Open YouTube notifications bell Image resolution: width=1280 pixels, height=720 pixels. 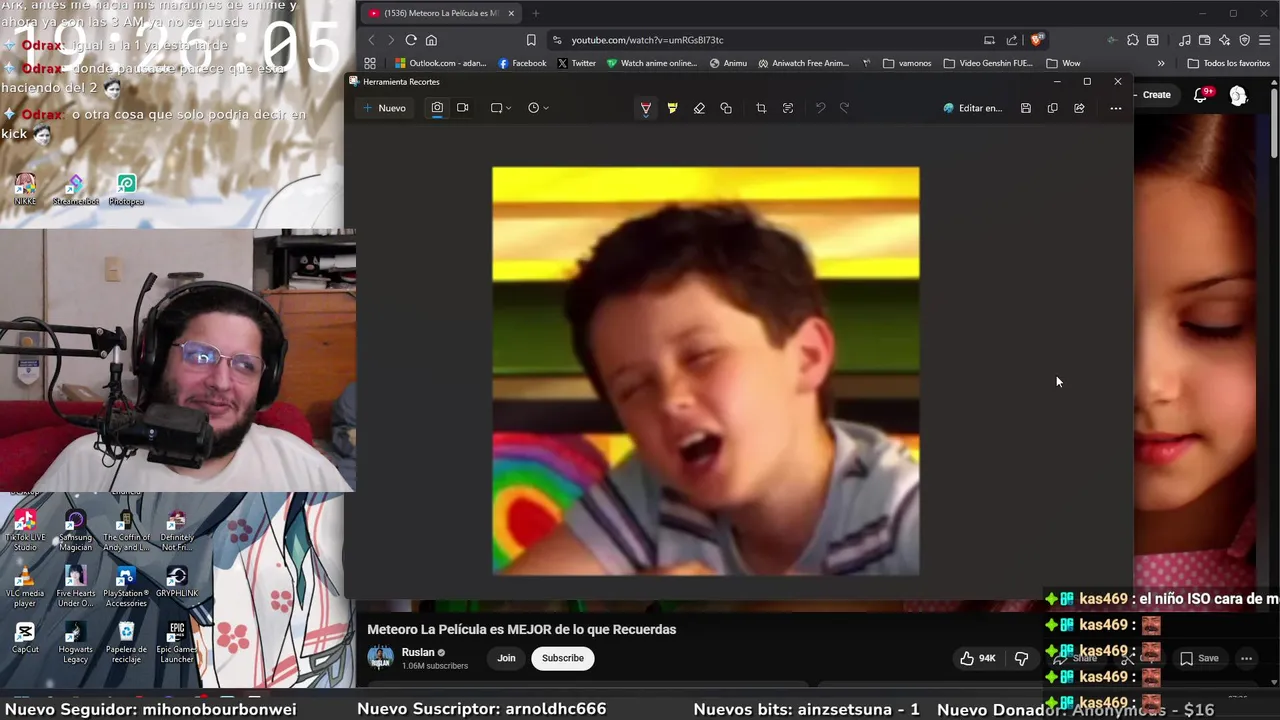click(x=1201, y=95)
